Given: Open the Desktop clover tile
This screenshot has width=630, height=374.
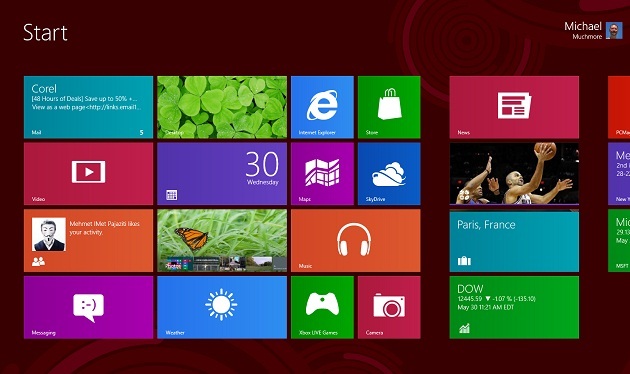Looking at the screenshot, I should 222,107.
